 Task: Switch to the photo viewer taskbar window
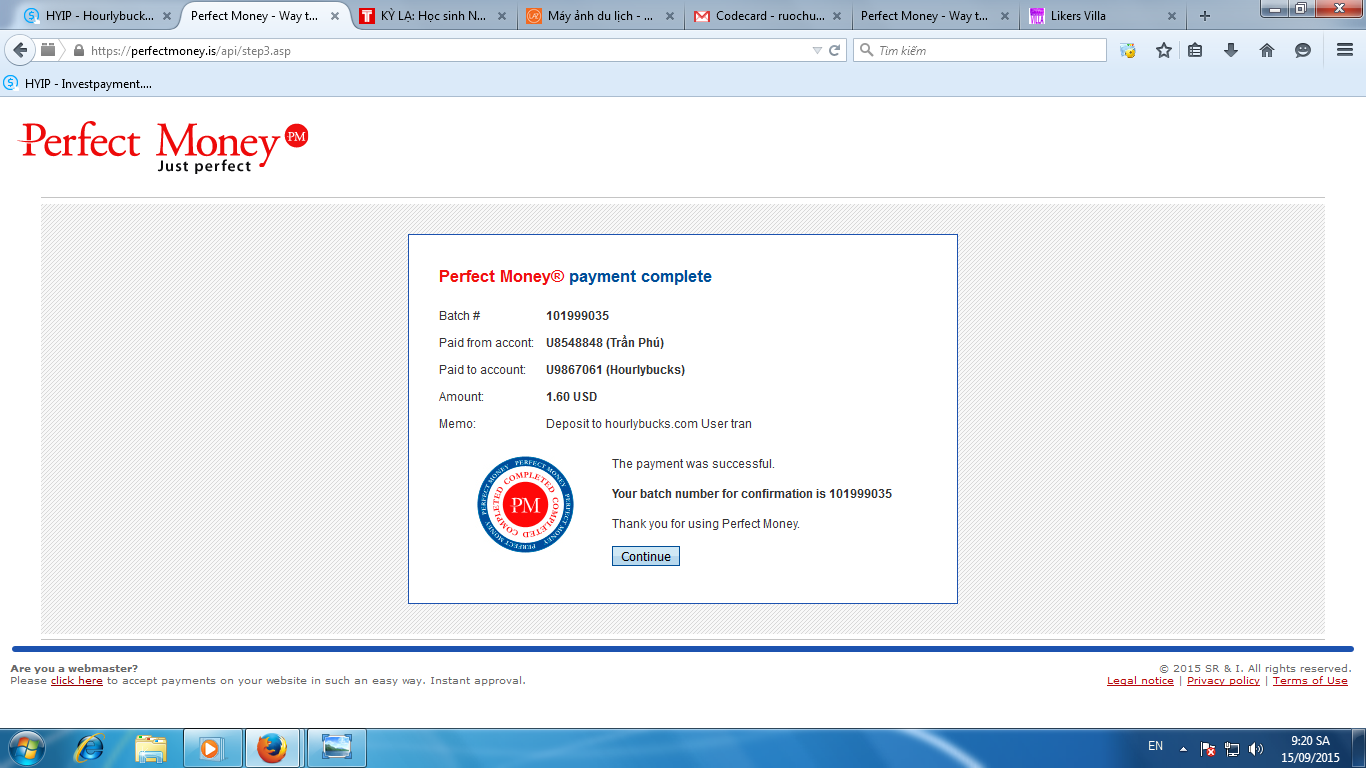[x=337, y=748]
